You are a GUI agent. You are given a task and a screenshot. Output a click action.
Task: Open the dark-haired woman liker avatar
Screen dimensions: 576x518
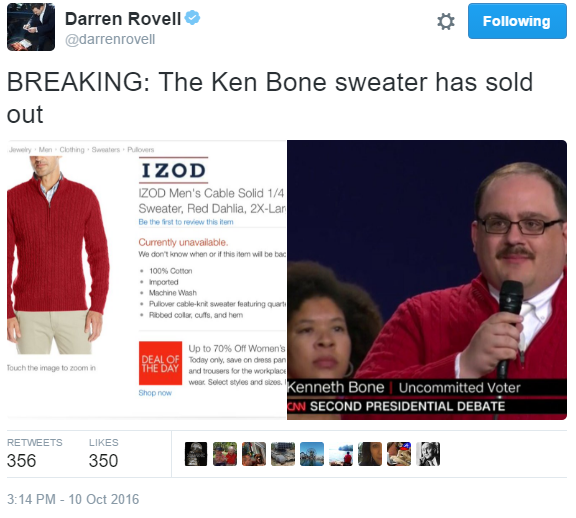coord(370,454)
